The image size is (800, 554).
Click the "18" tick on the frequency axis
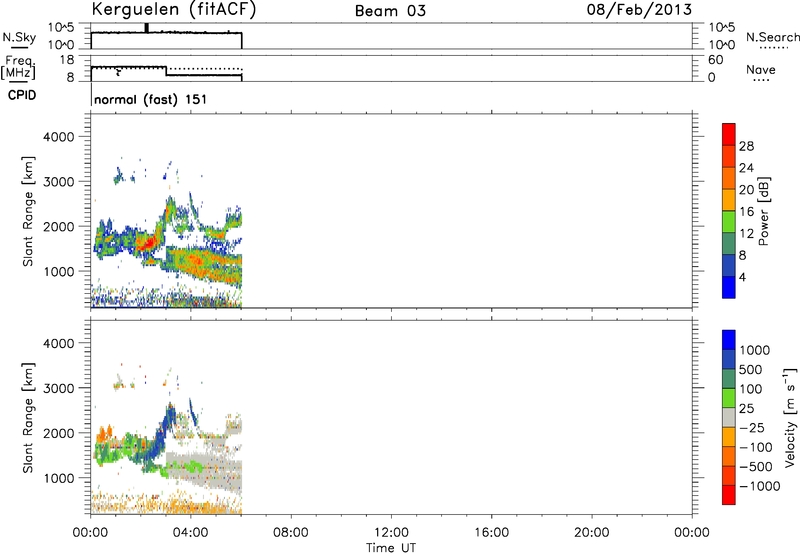tap(67, 60)
